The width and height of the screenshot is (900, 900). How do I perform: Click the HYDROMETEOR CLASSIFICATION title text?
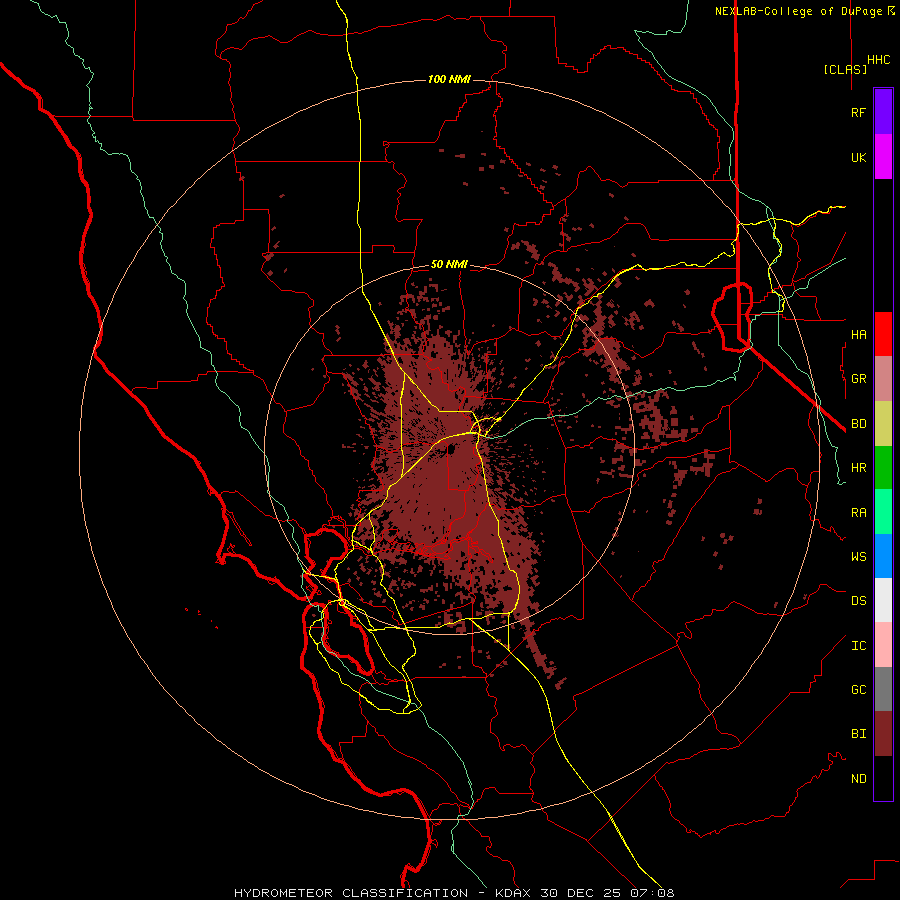(x=351, y=893)
